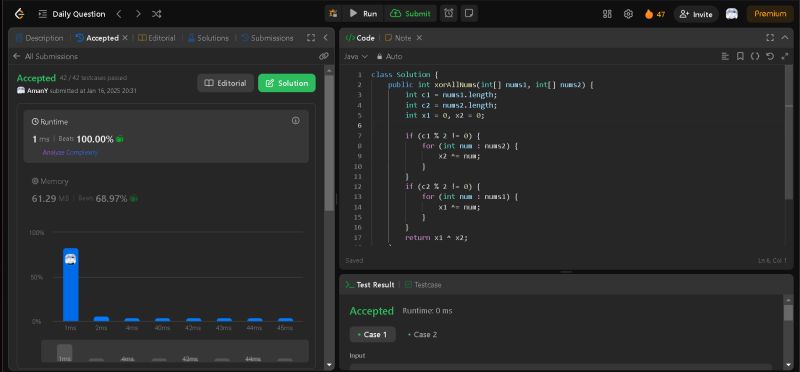Submit the solution
The height and width of the screenshot is (372, 800).
coord(410,14)
